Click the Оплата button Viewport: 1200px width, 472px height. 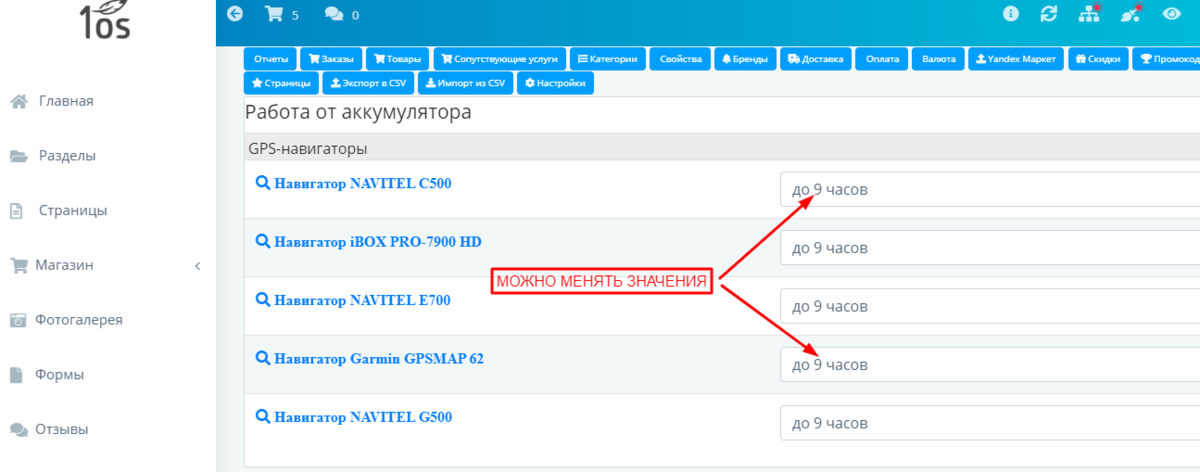click(x=882, y=59)
